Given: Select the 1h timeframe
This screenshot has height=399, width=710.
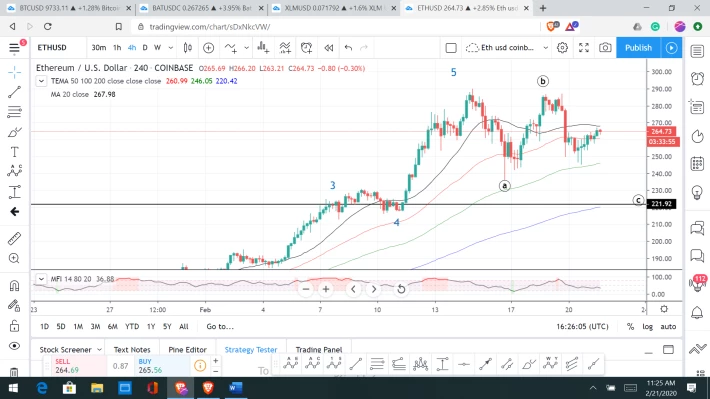Looking at the screenshot, I should coord(117,48).
